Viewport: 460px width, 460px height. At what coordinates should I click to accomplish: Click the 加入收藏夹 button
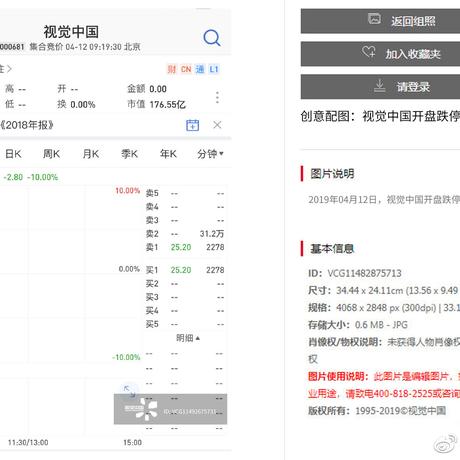pyautogui.click(x=380, y=54)
